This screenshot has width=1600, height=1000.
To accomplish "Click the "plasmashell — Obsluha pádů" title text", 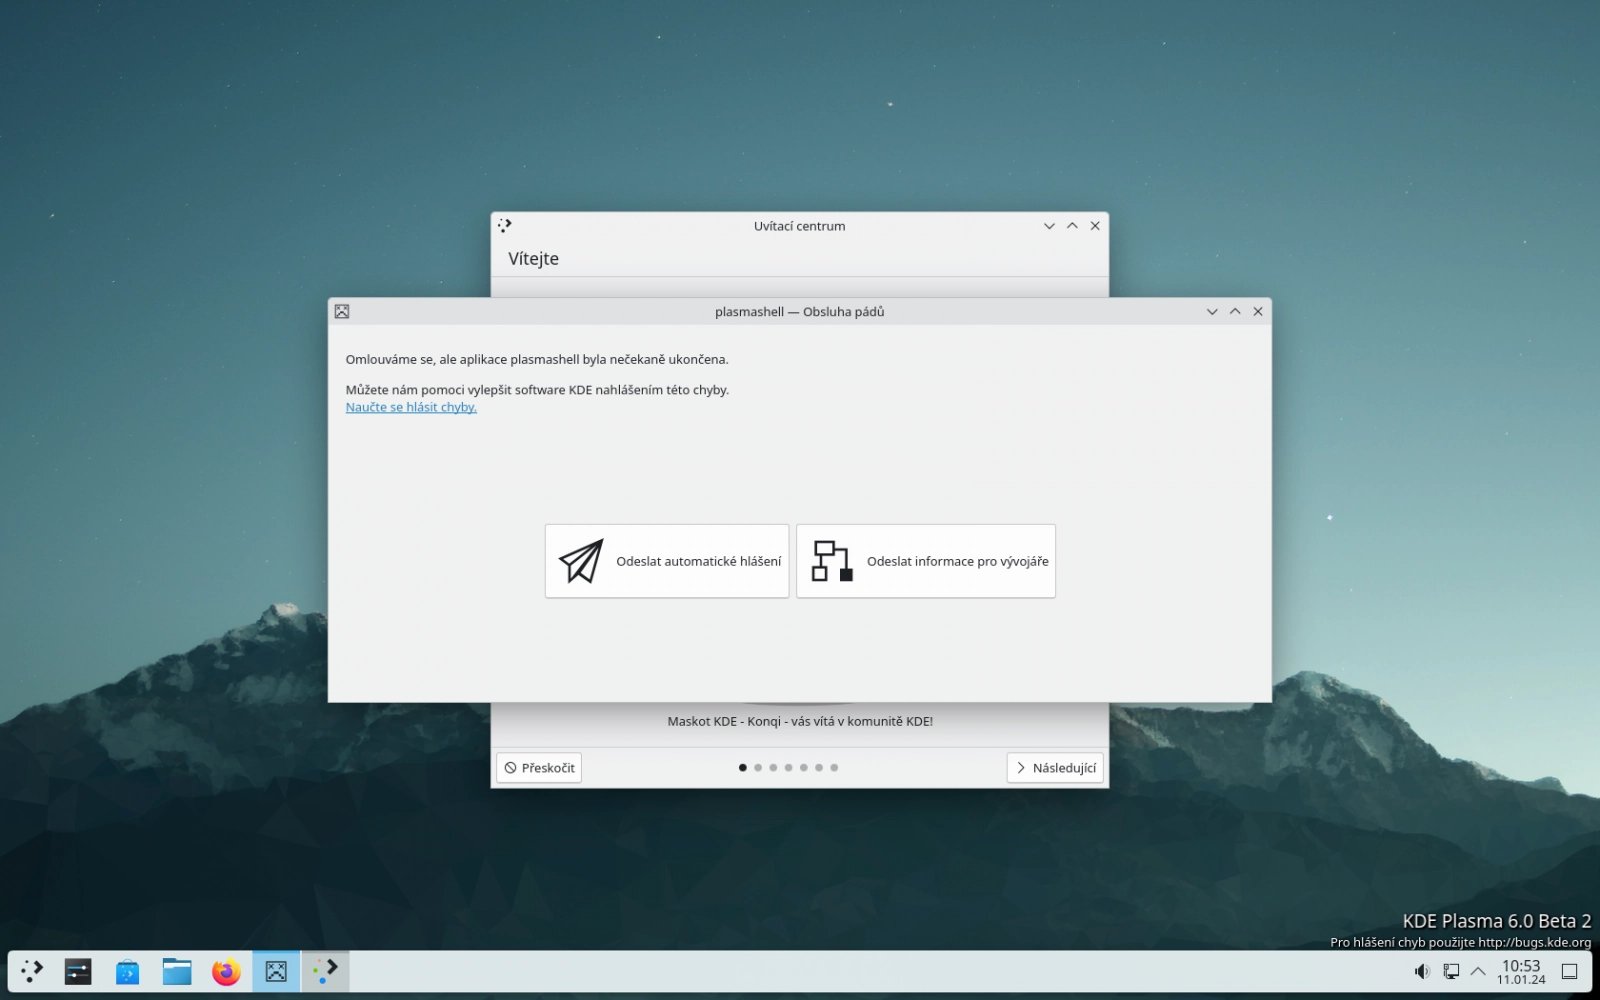I will pos(800,312).
